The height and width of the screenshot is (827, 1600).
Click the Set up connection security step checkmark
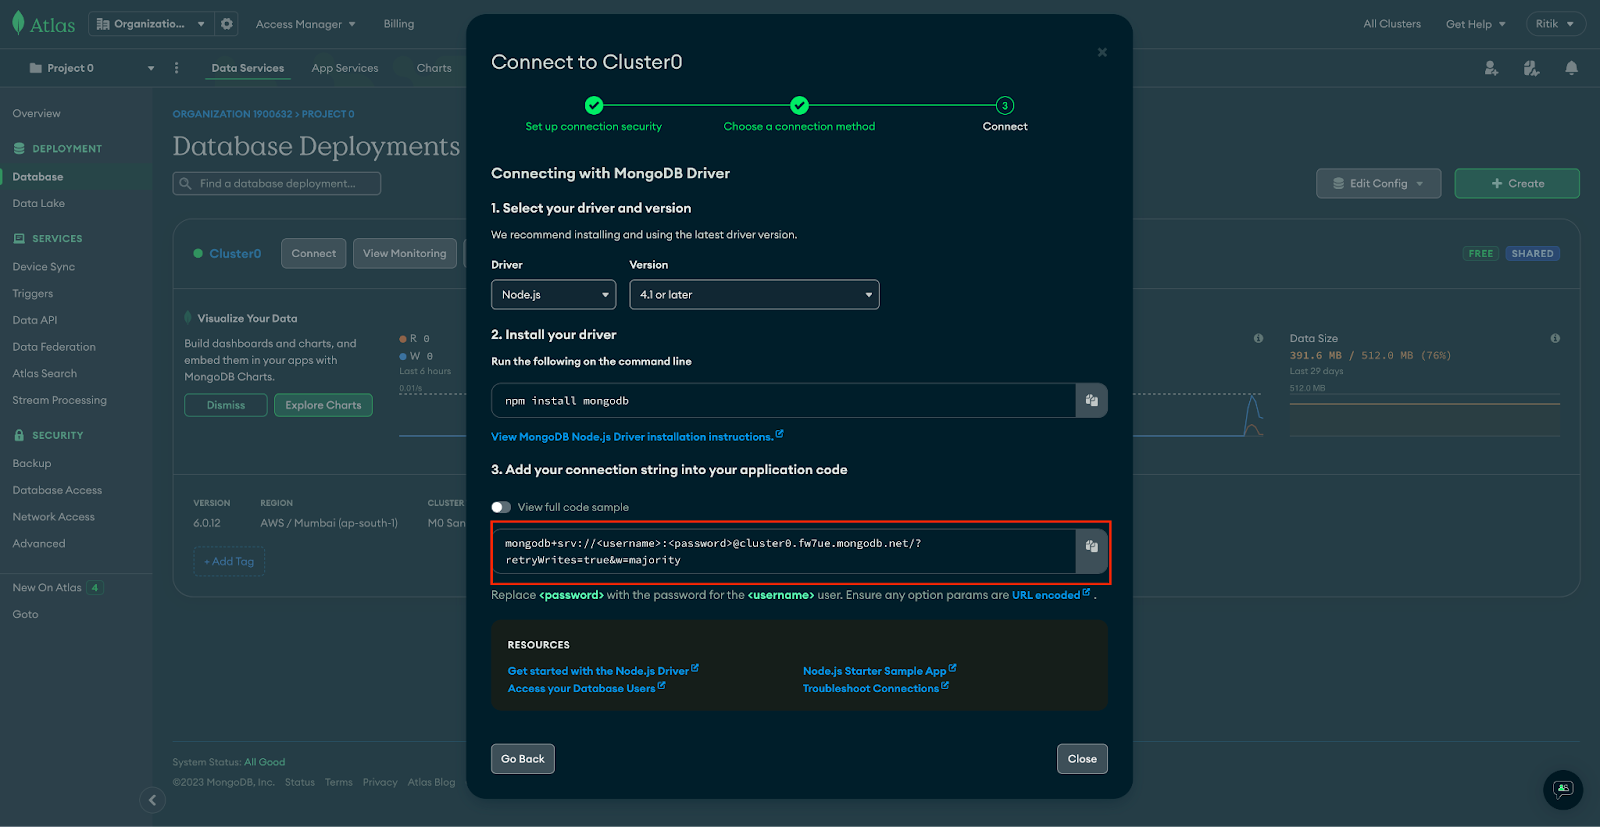coord(594,105)
